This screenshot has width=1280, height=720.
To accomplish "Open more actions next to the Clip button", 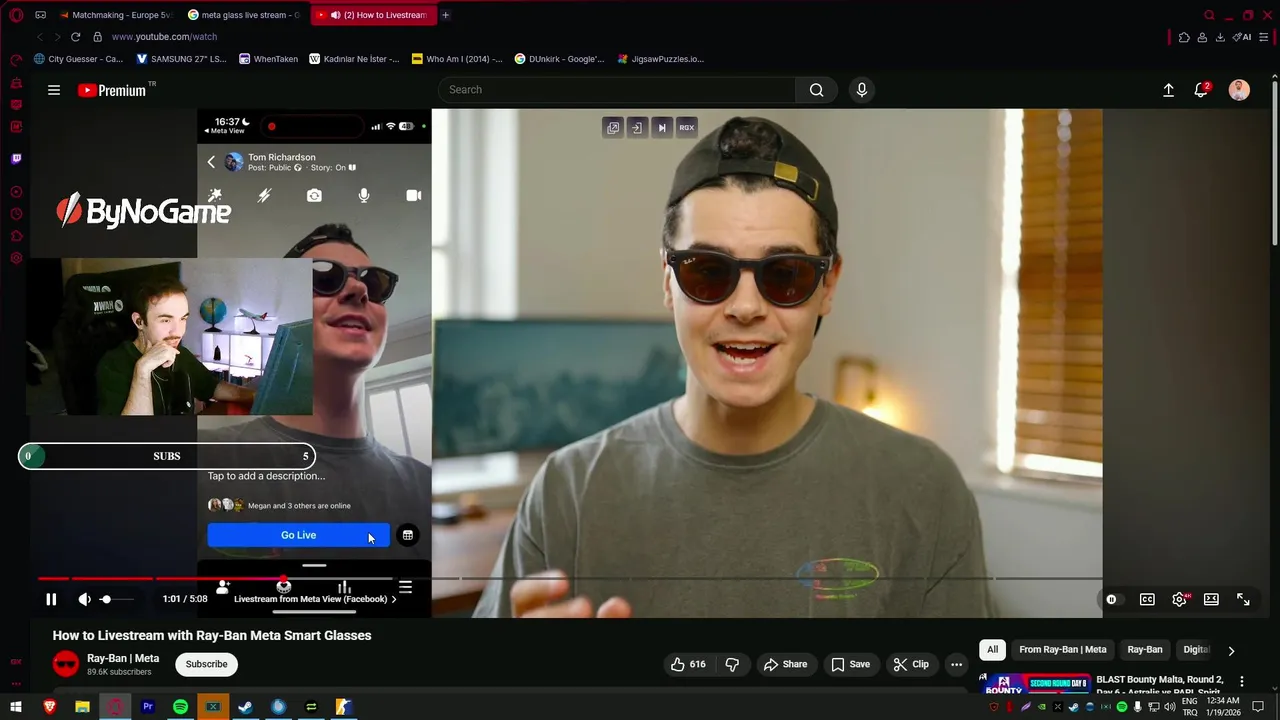I will pyautogui.click(x=956, y=664).
